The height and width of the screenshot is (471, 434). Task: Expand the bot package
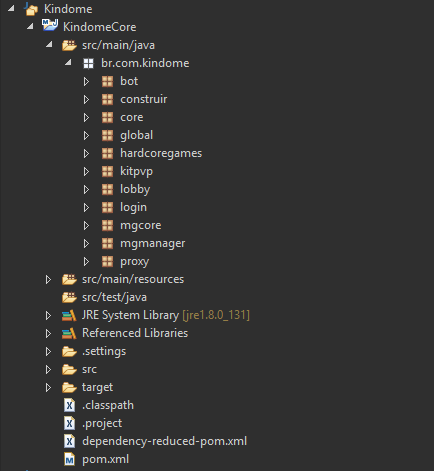[x=86, y=81]
